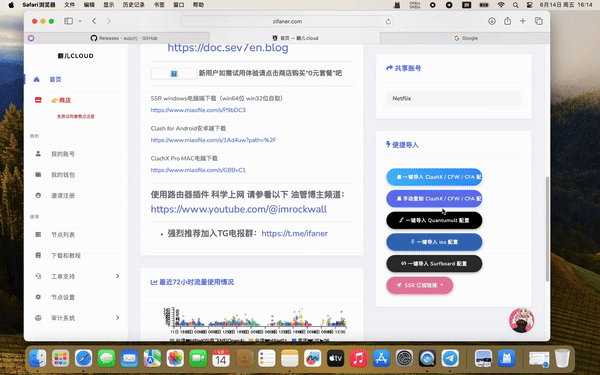600x375 pixels.
Task: Switch to the Releases GitHub tab
Action: click(x=124, y=38)
